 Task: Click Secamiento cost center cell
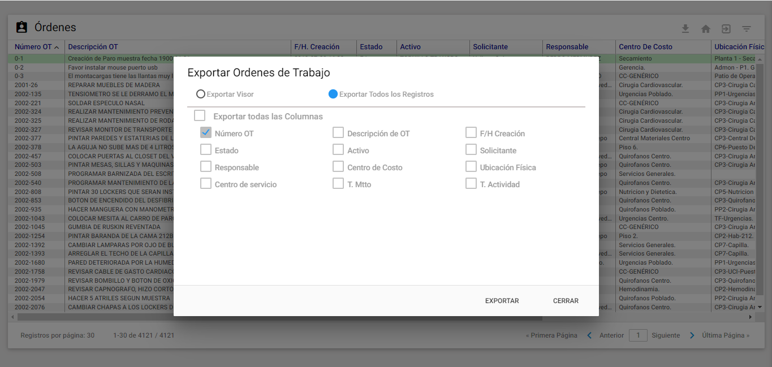pyautogui.click(x=635, y=58)
